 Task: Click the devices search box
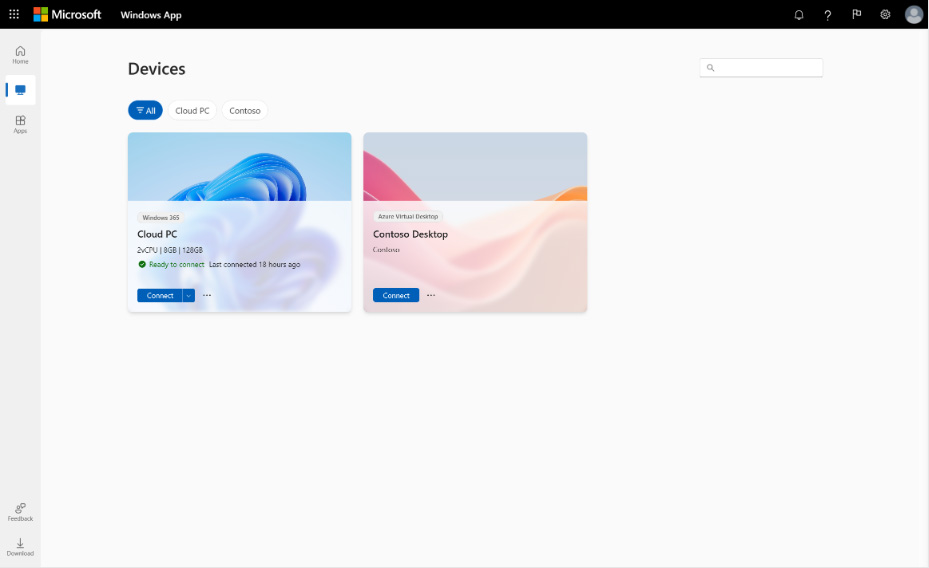point(767,68)
